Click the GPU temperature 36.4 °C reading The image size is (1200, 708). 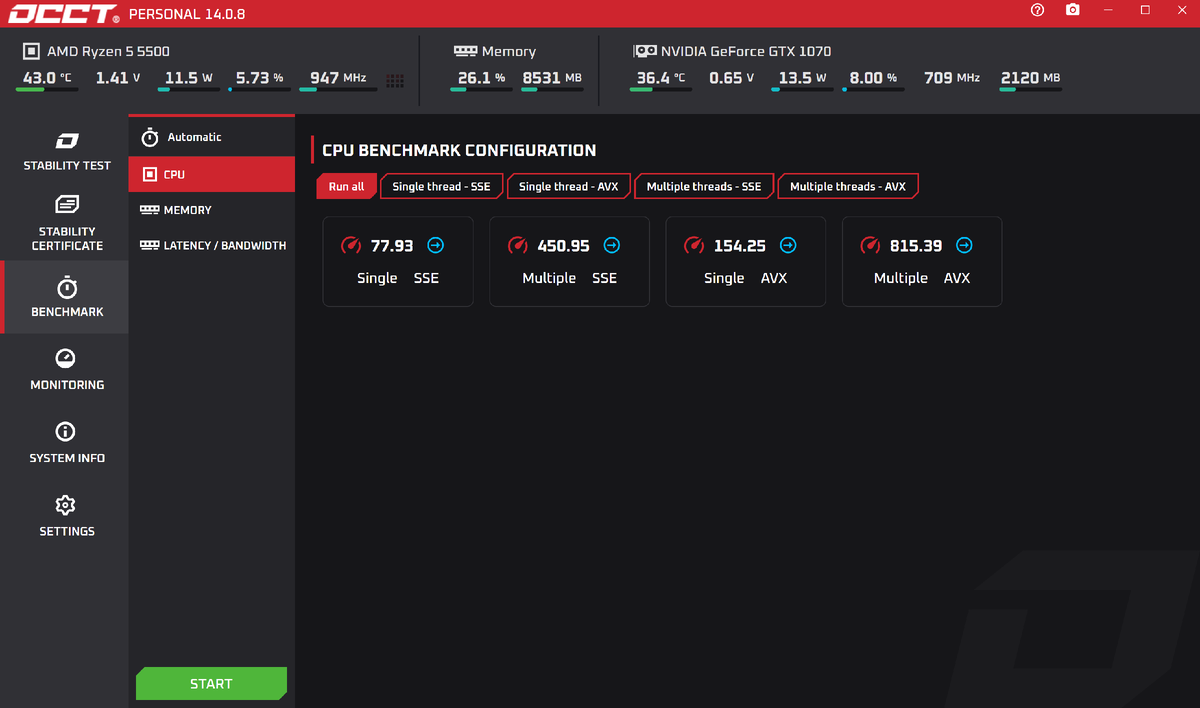pyautogui.click(x=661, y=77)
